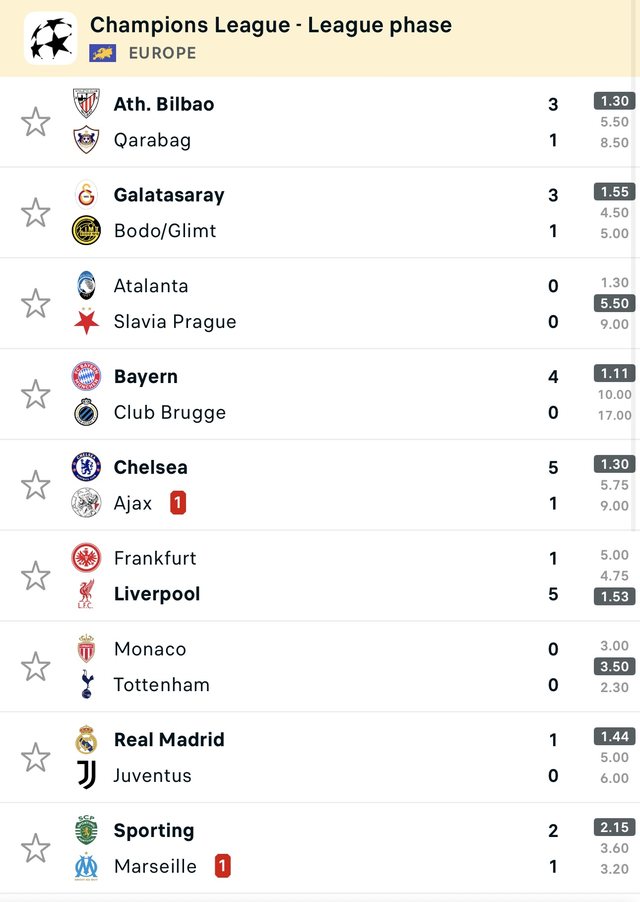Screen dimensions: 640x902
Task: Toggle favorite star for Monaco vs Tottenham
Action: (x=36, y=667)
